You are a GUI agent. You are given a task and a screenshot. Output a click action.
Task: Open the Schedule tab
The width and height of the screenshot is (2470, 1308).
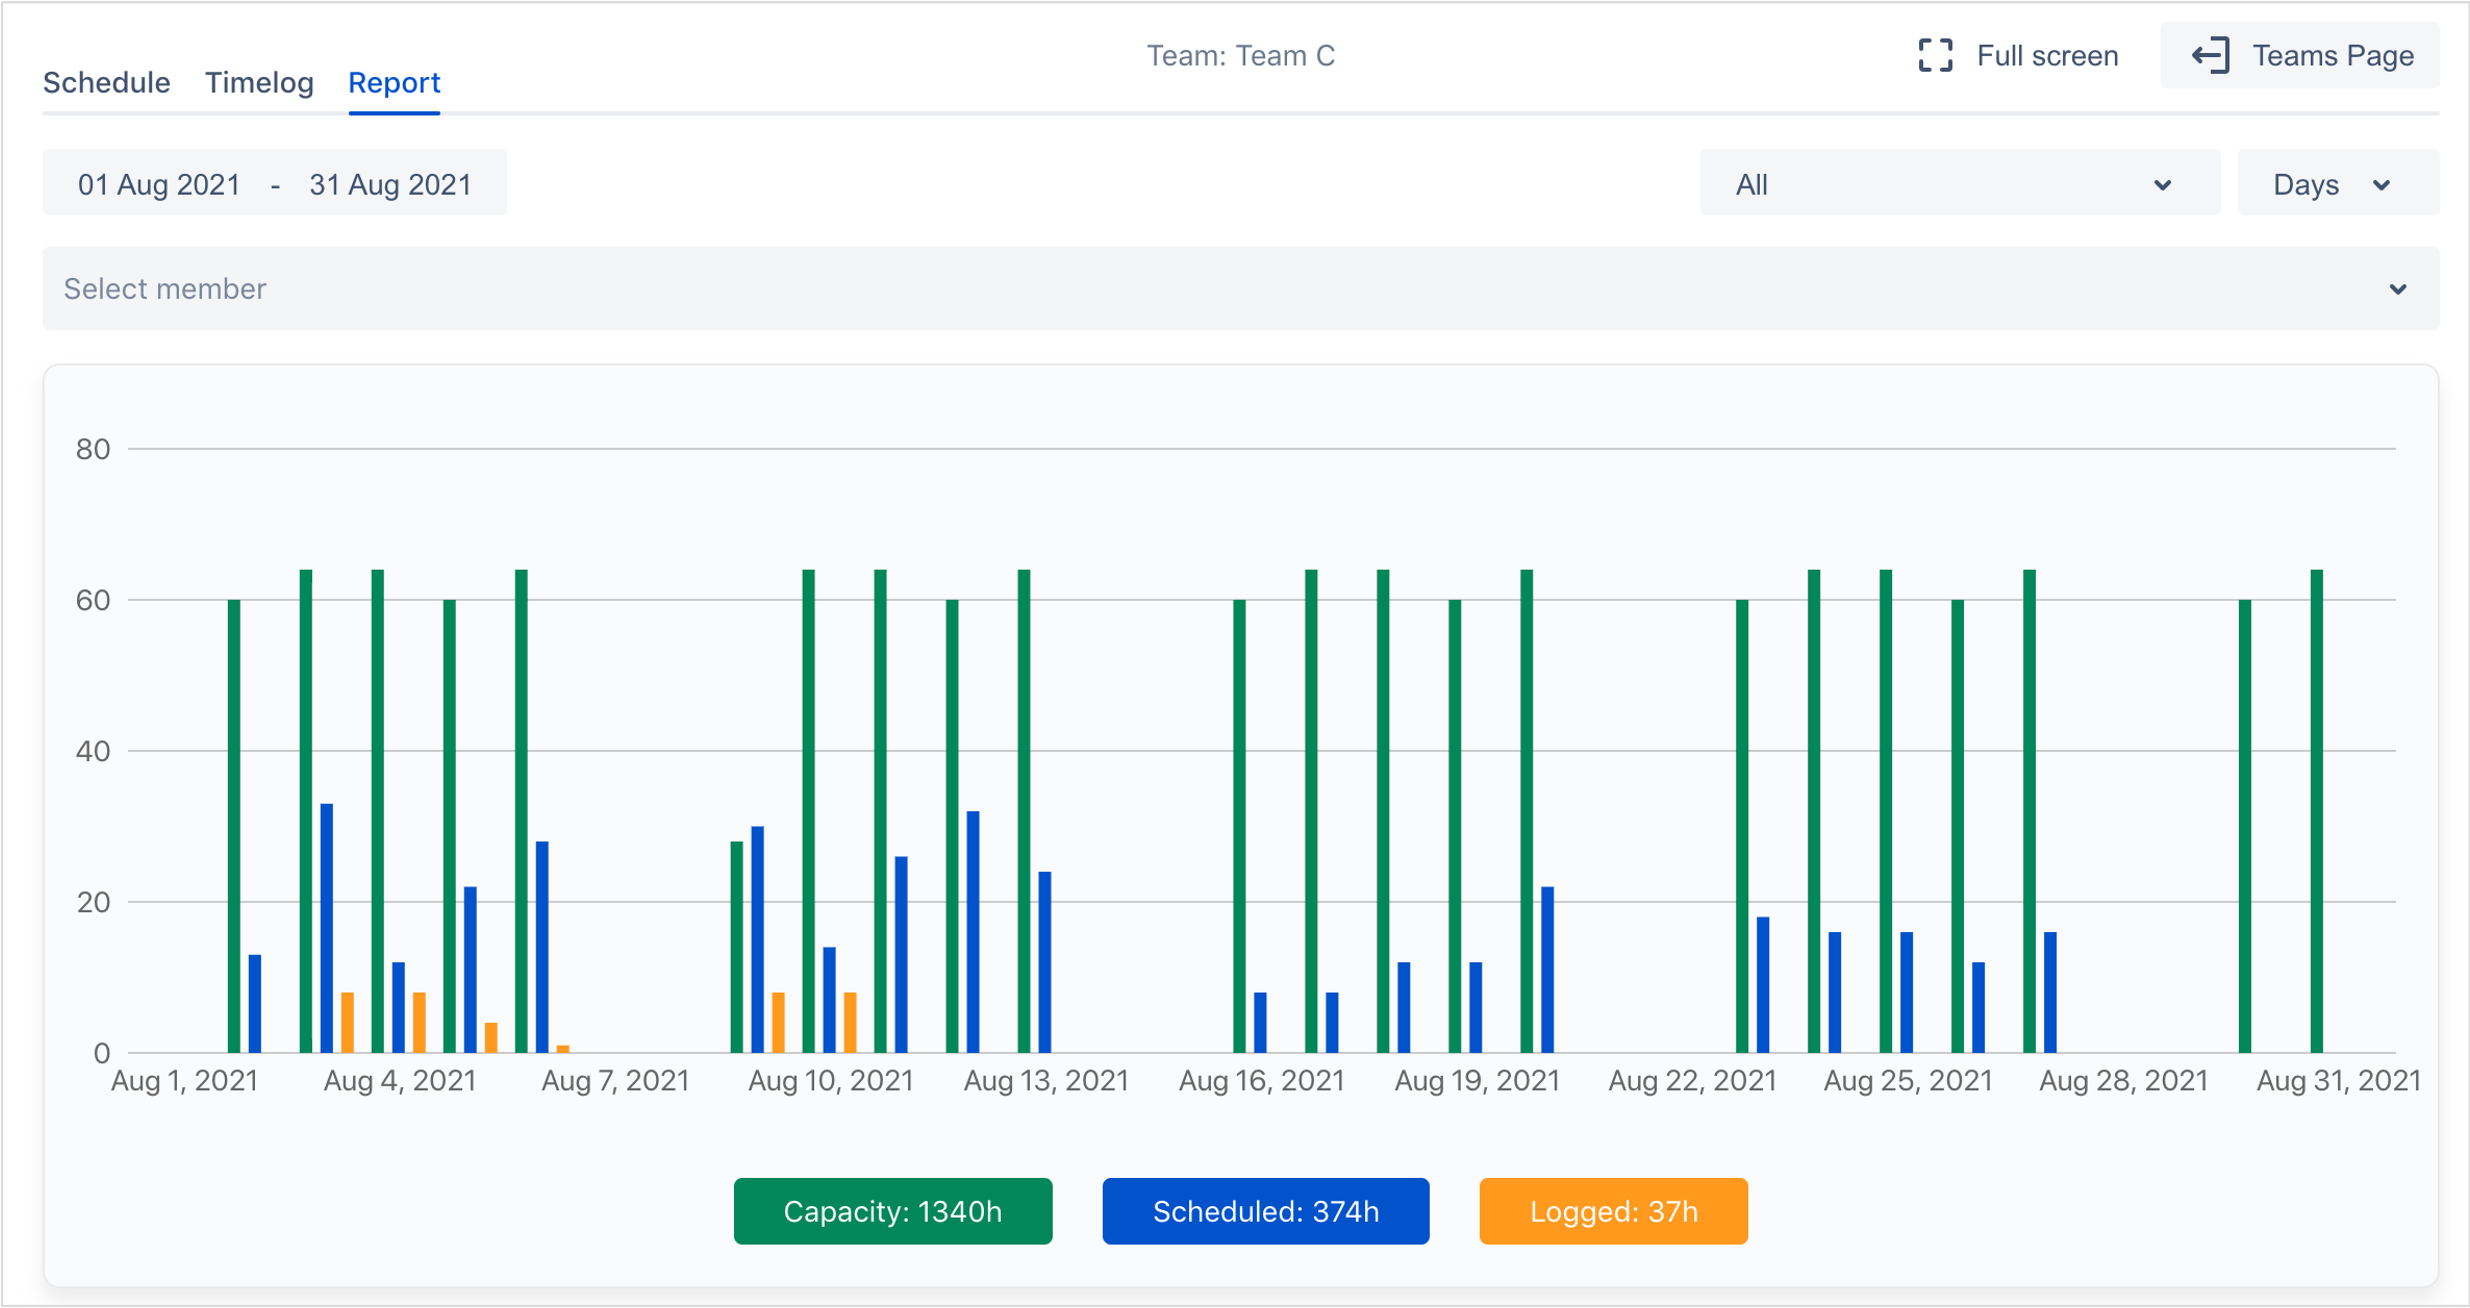point(106,82)
